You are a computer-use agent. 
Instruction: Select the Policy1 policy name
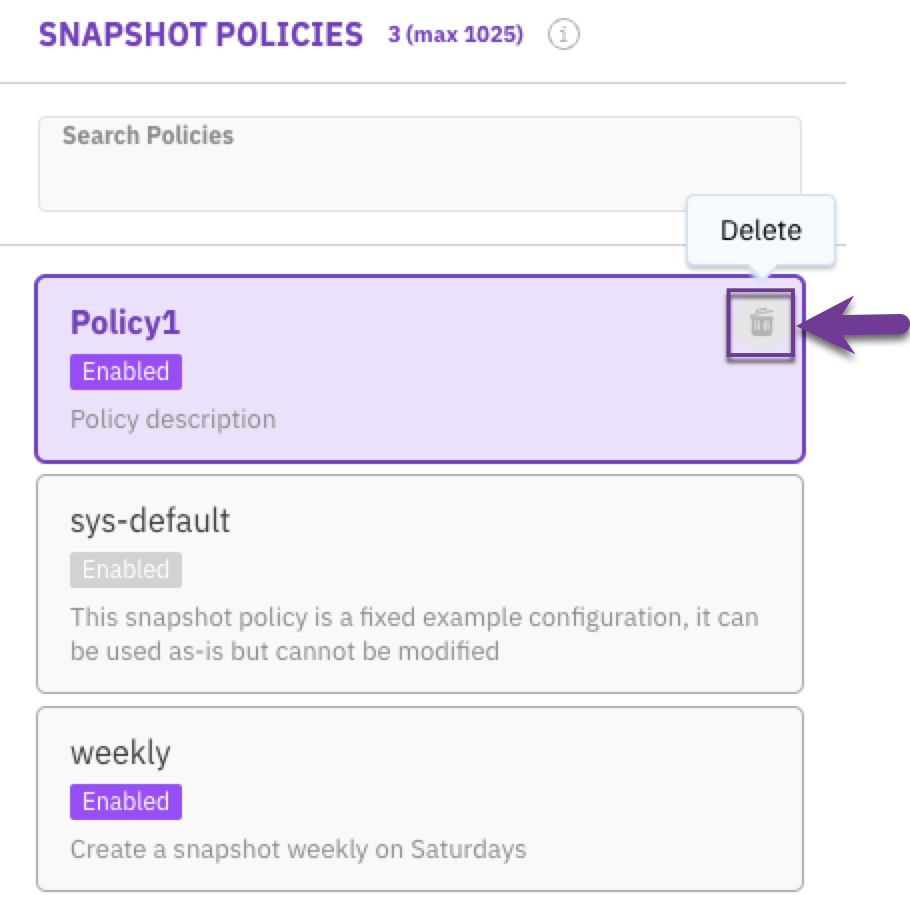tap(125, 323)
